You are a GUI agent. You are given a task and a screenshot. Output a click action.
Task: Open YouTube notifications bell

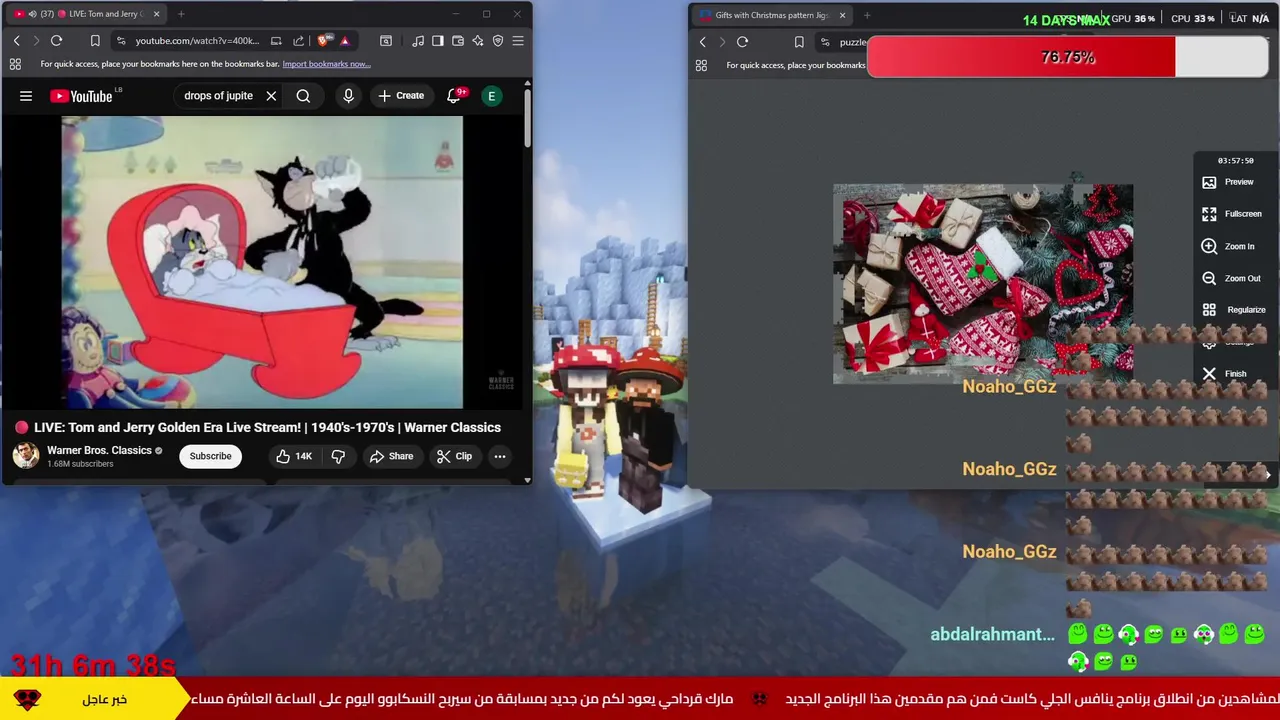click(x=454, y=96)
